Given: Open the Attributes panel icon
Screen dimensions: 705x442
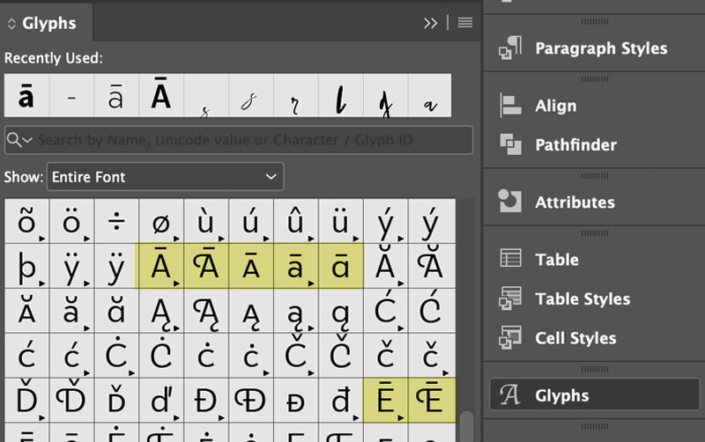Looking at the screenshot, I should [x=511, y=202].
